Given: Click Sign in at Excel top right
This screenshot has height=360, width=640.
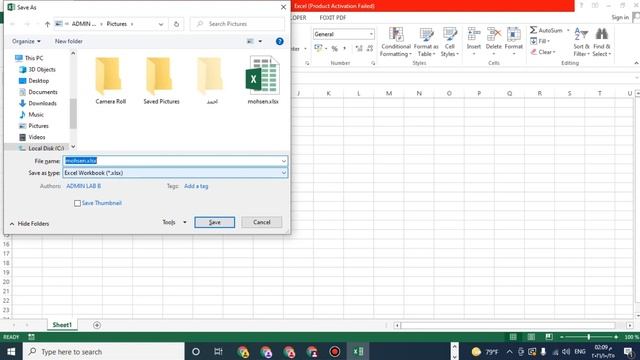Looking at the screenshot, I should tap(620, 17).
